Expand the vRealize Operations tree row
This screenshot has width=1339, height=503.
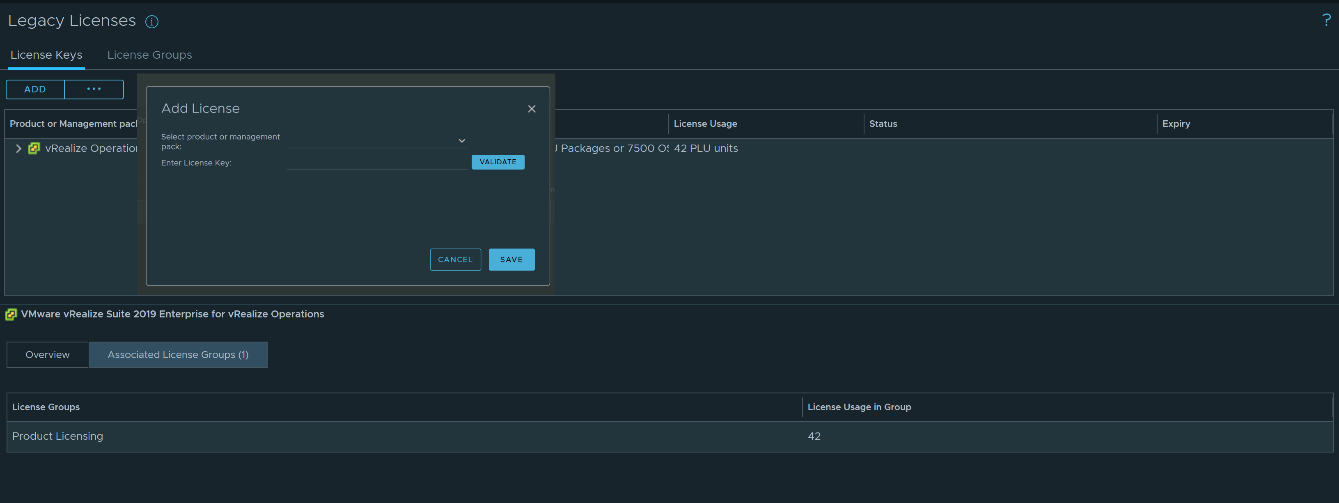tap(19, 148)
